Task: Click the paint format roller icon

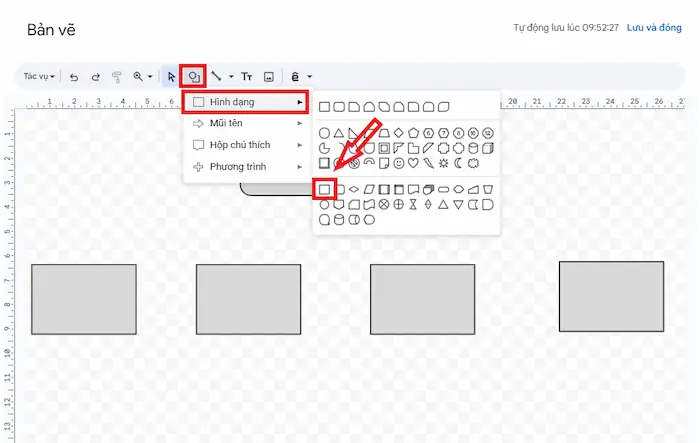Action: [117, 77]
